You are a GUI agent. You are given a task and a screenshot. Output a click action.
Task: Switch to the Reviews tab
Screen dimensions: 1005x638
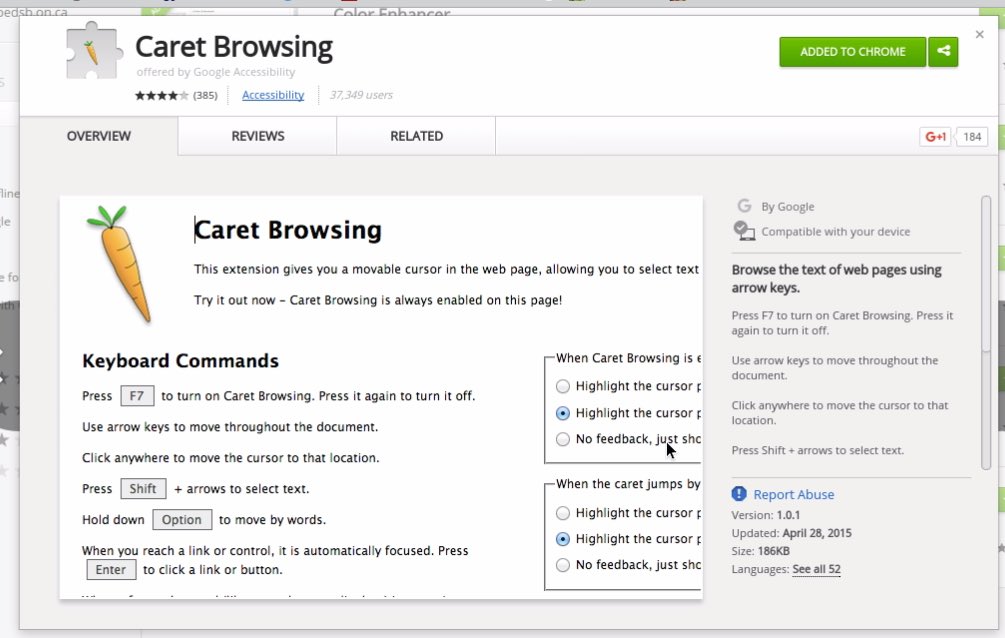[258, 136]
